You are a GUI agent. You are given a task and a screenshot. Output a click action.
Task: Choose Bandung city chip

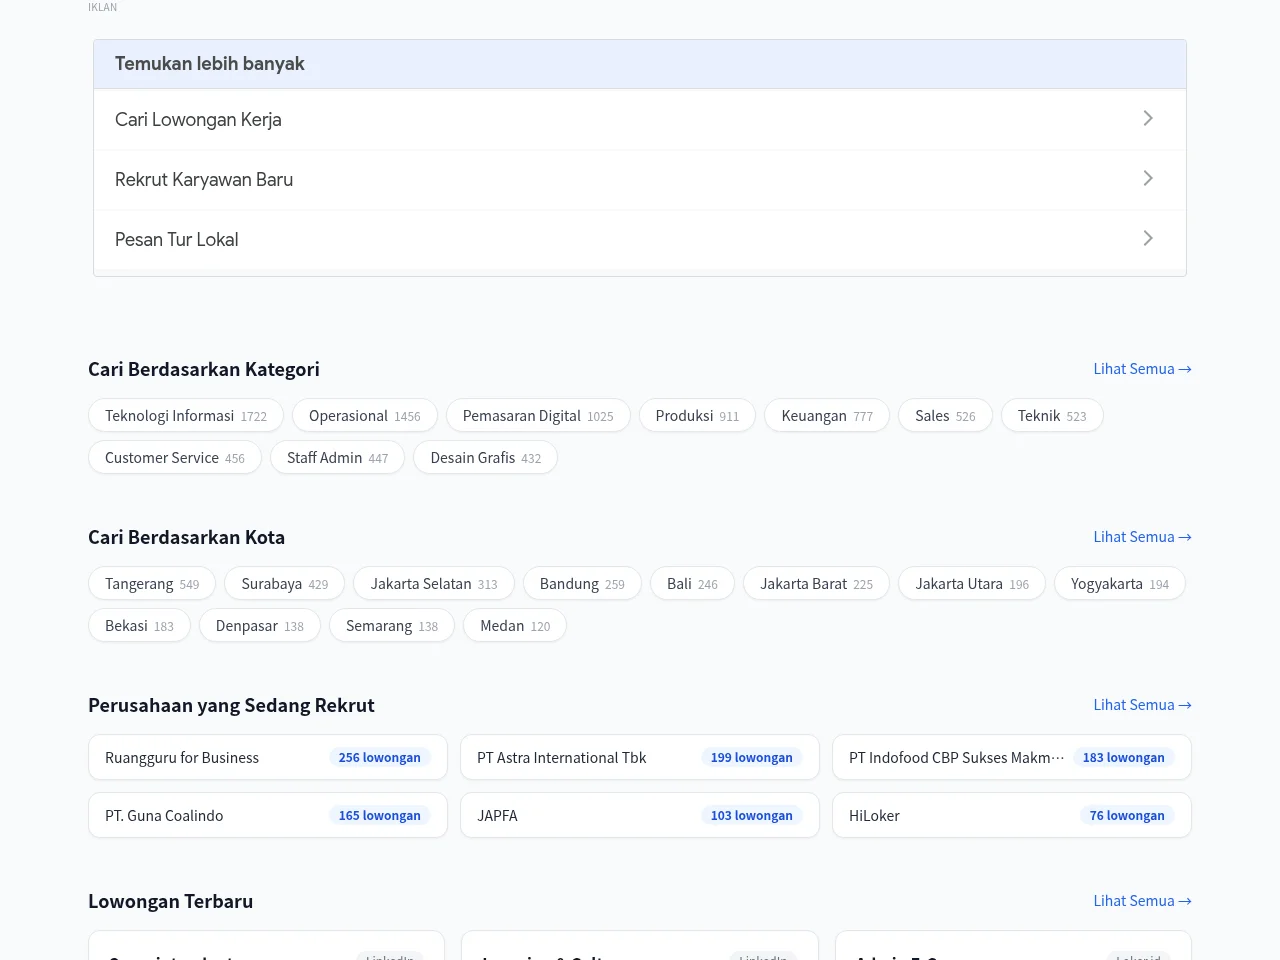click(x=582, y=584)
